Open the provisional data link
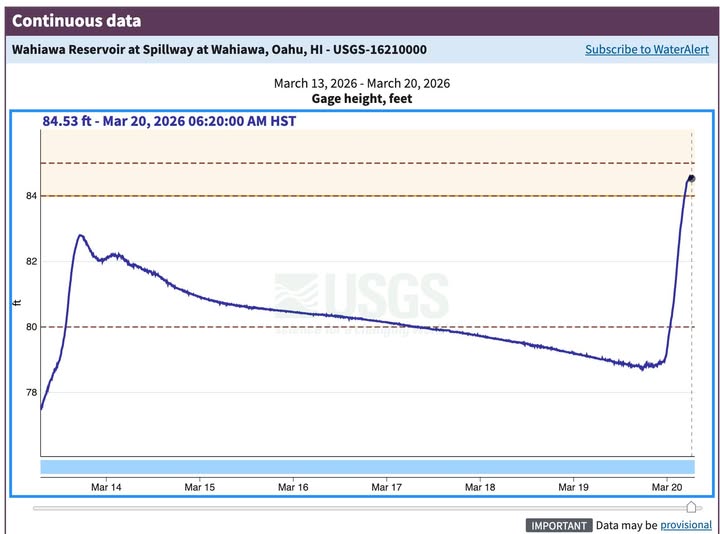 (686, 525)
